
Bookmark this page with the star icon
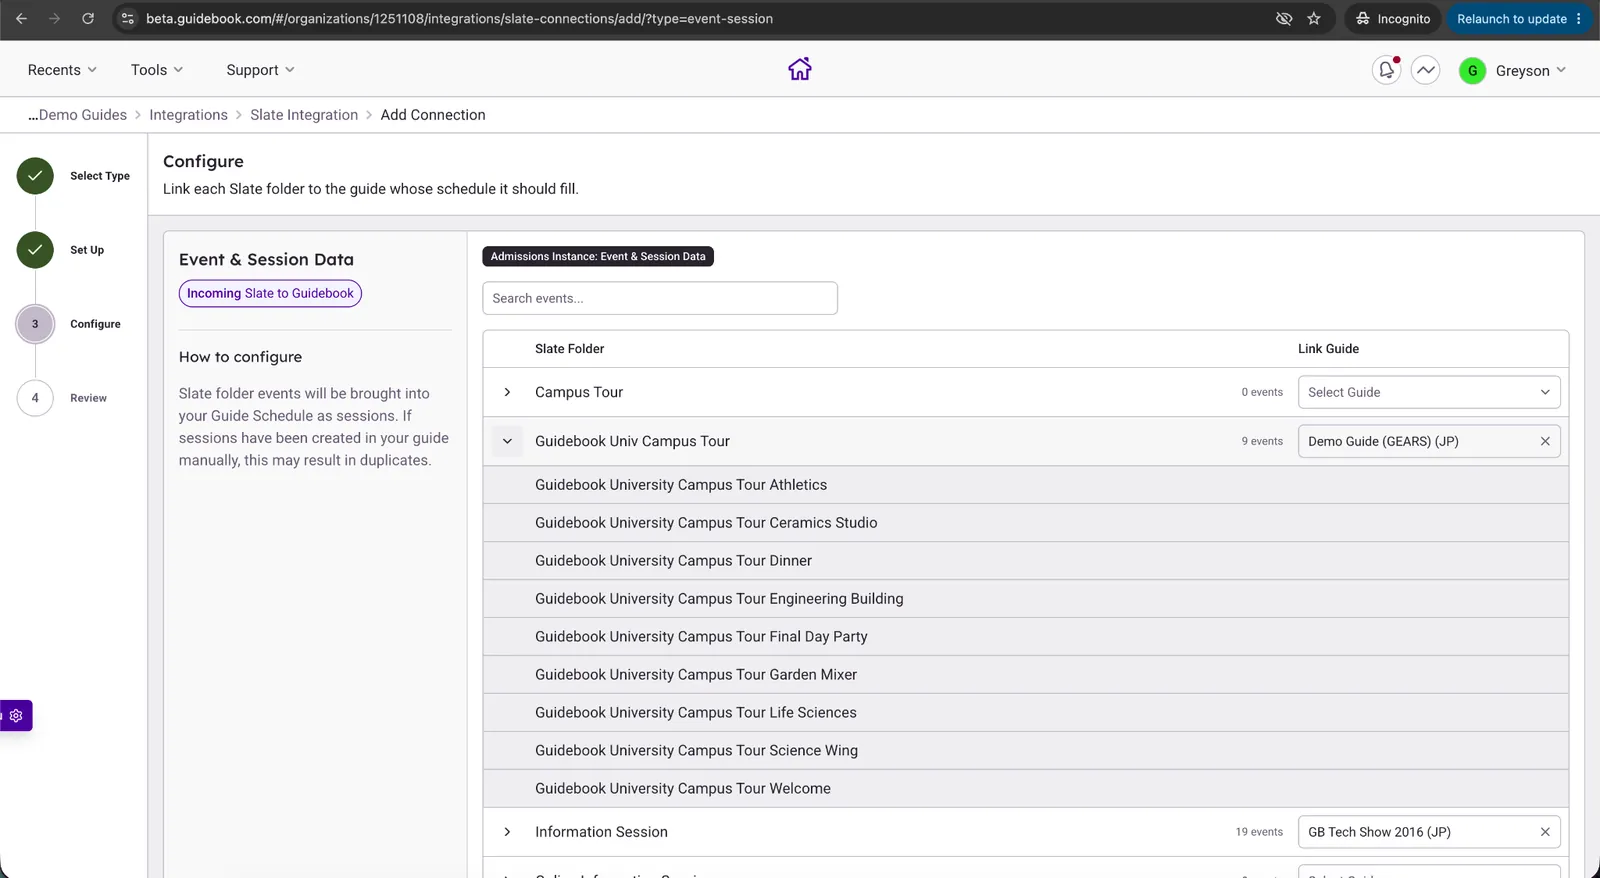1314,19
